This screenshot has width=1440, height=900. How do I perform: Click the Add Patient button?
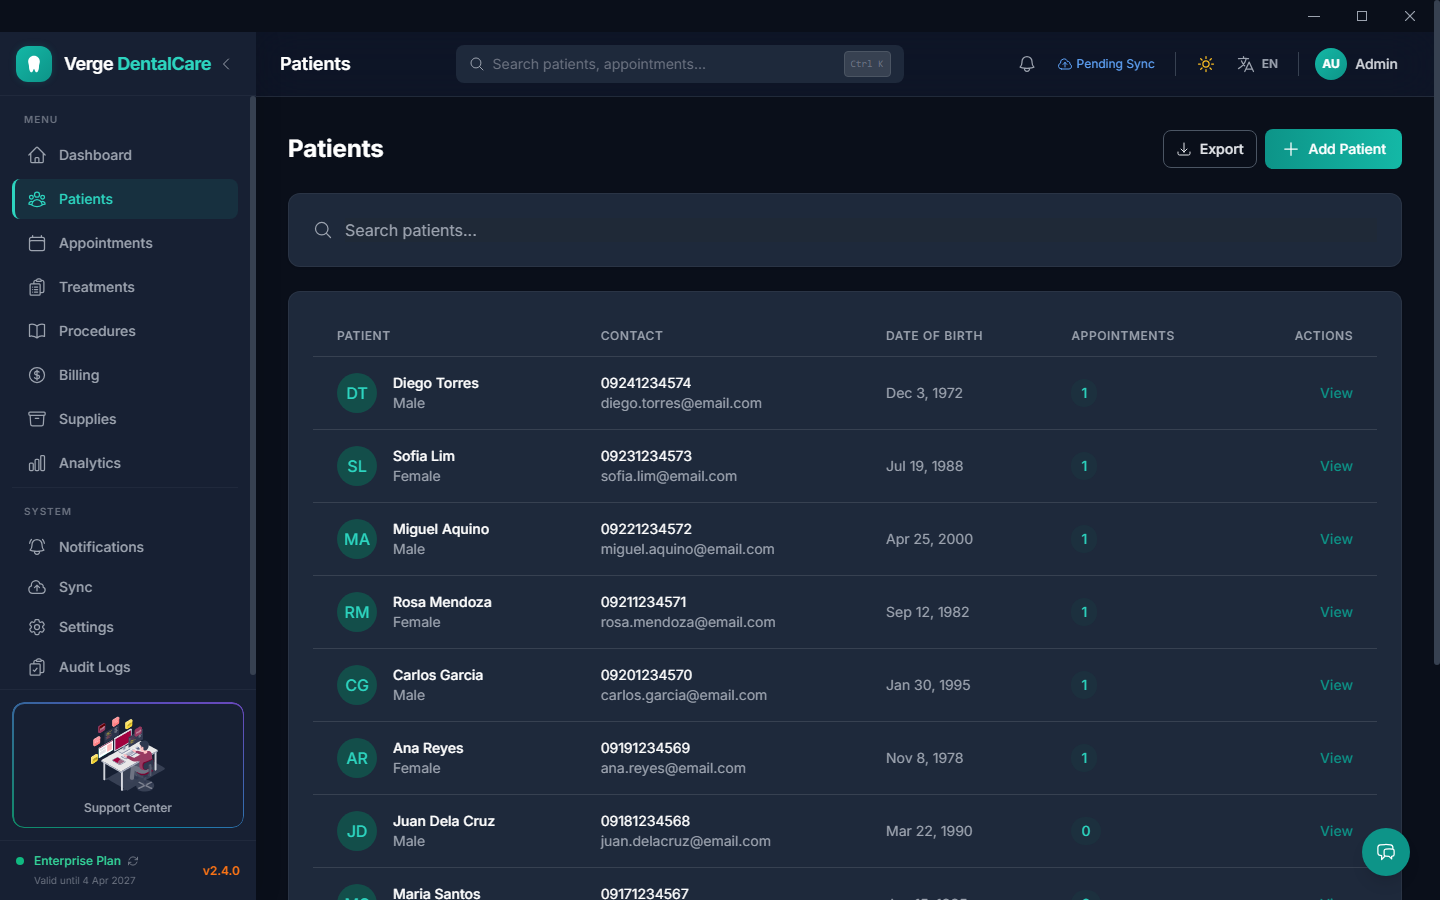[x=1333, y=149]
